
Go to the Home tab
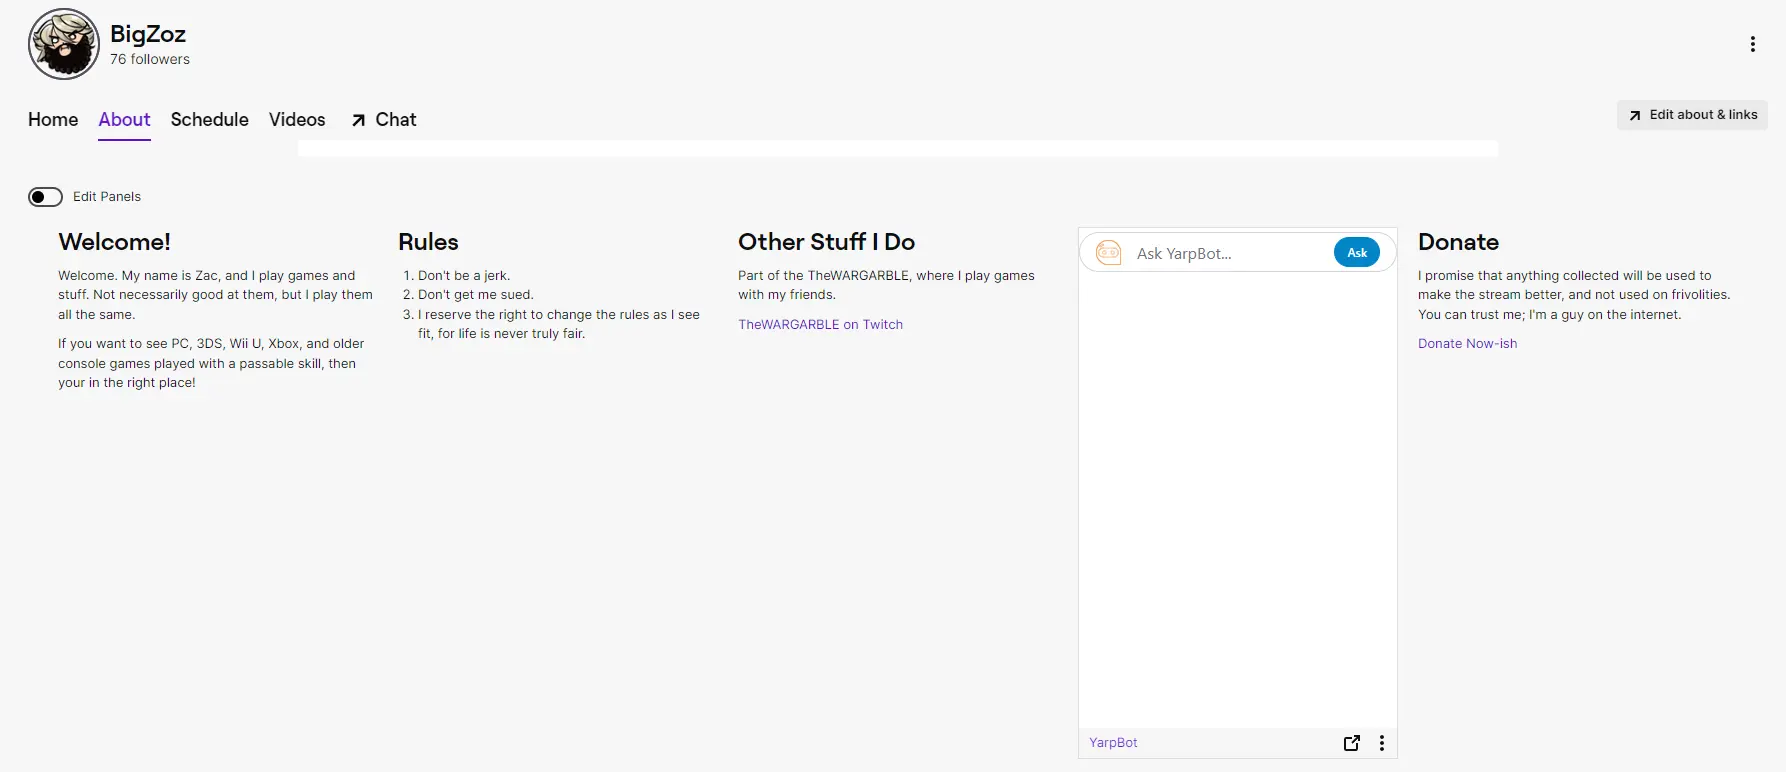tap(53, 120)
